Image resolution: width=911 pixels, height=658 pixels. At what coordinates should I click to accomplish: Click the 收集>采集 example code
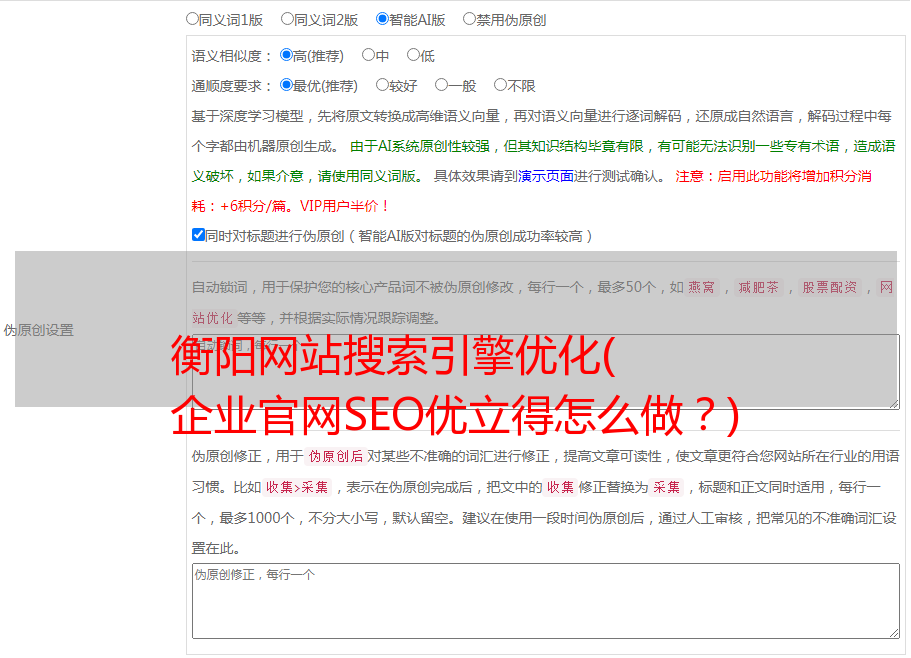297,487
